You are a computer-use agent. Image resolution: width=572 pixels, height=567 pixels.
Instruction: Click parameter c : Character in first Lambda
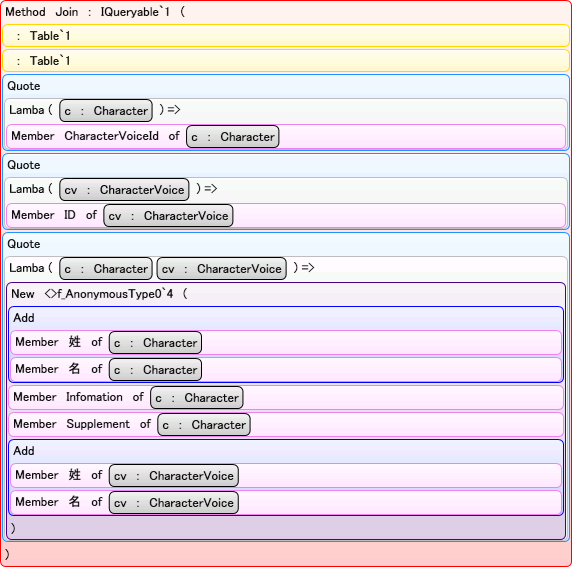106,111
